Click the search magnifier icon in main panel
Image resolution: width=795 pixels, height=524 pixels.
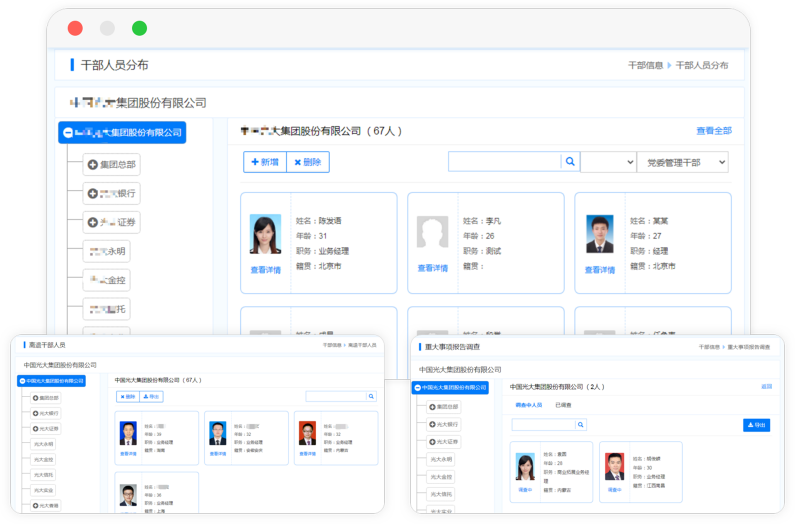(569, 162)
